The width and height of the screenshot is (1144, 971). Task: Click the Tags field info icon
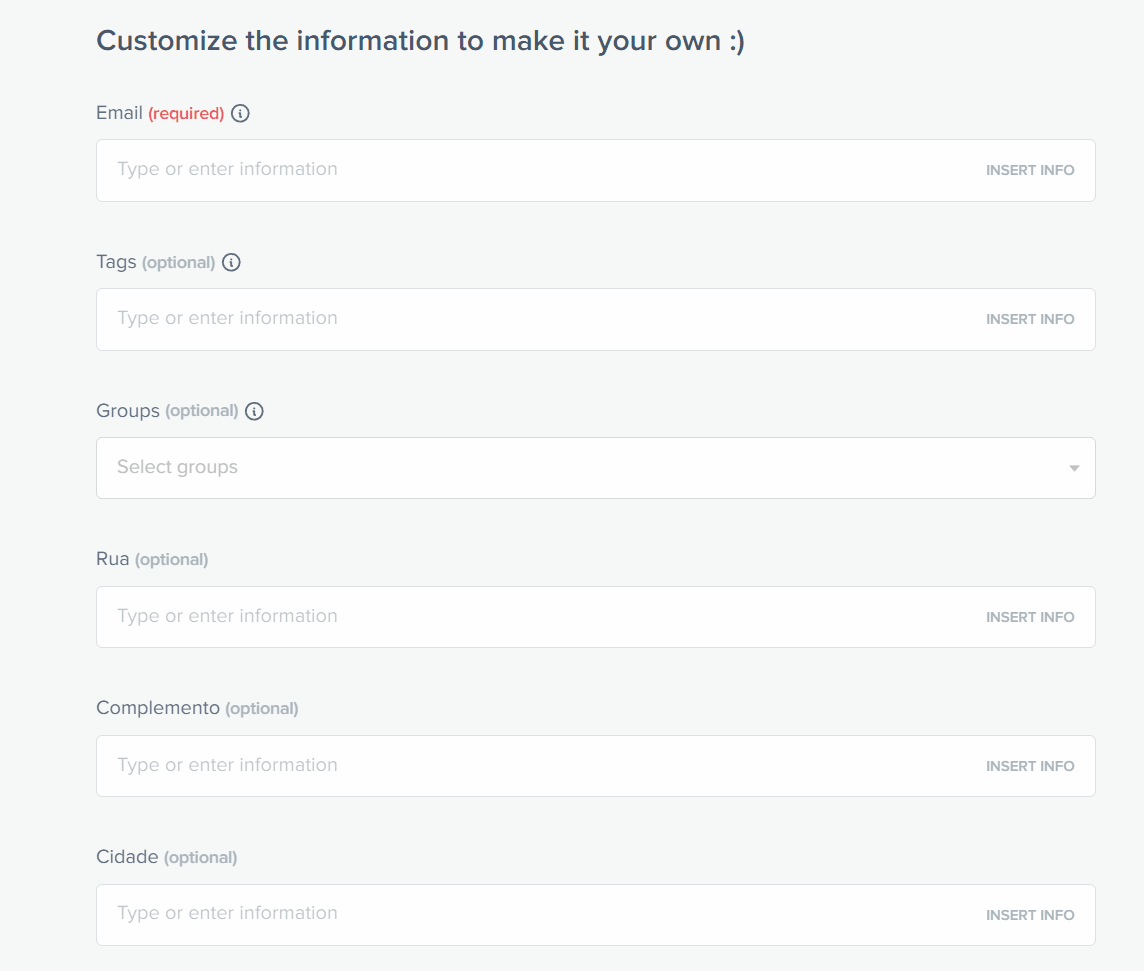tap(231, 263)
